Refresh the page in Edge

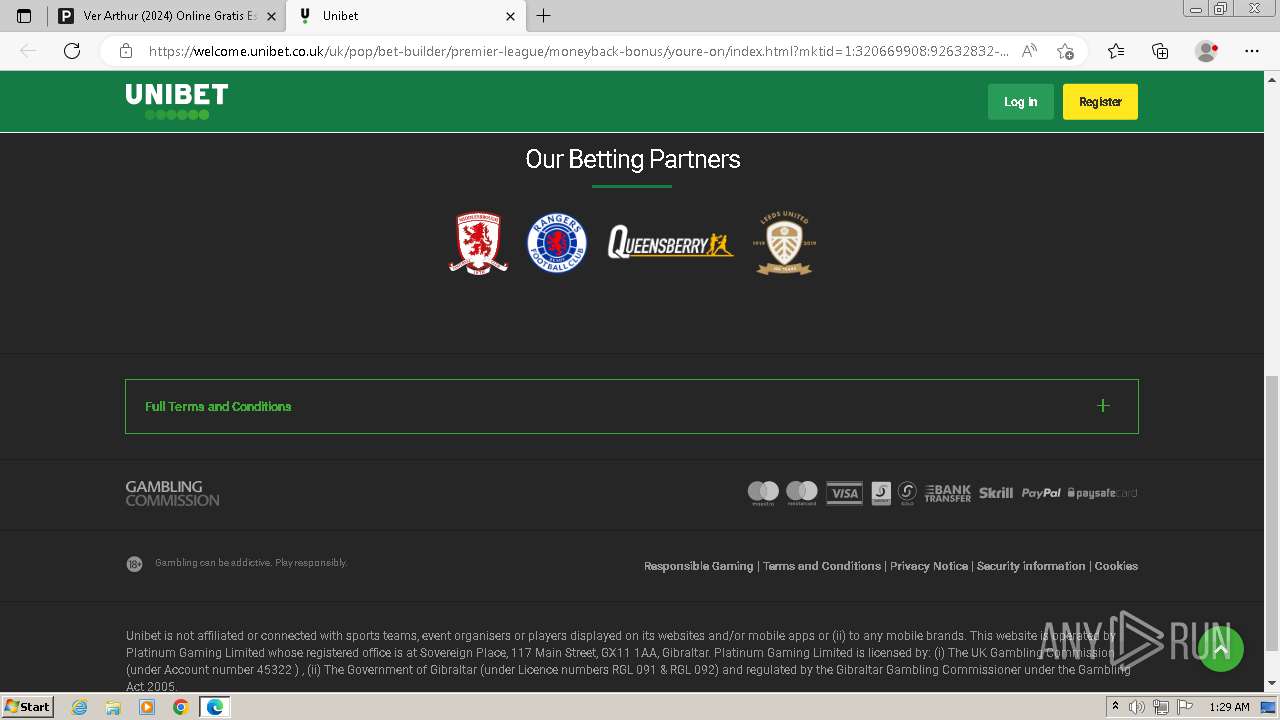[x=72, y=51]
